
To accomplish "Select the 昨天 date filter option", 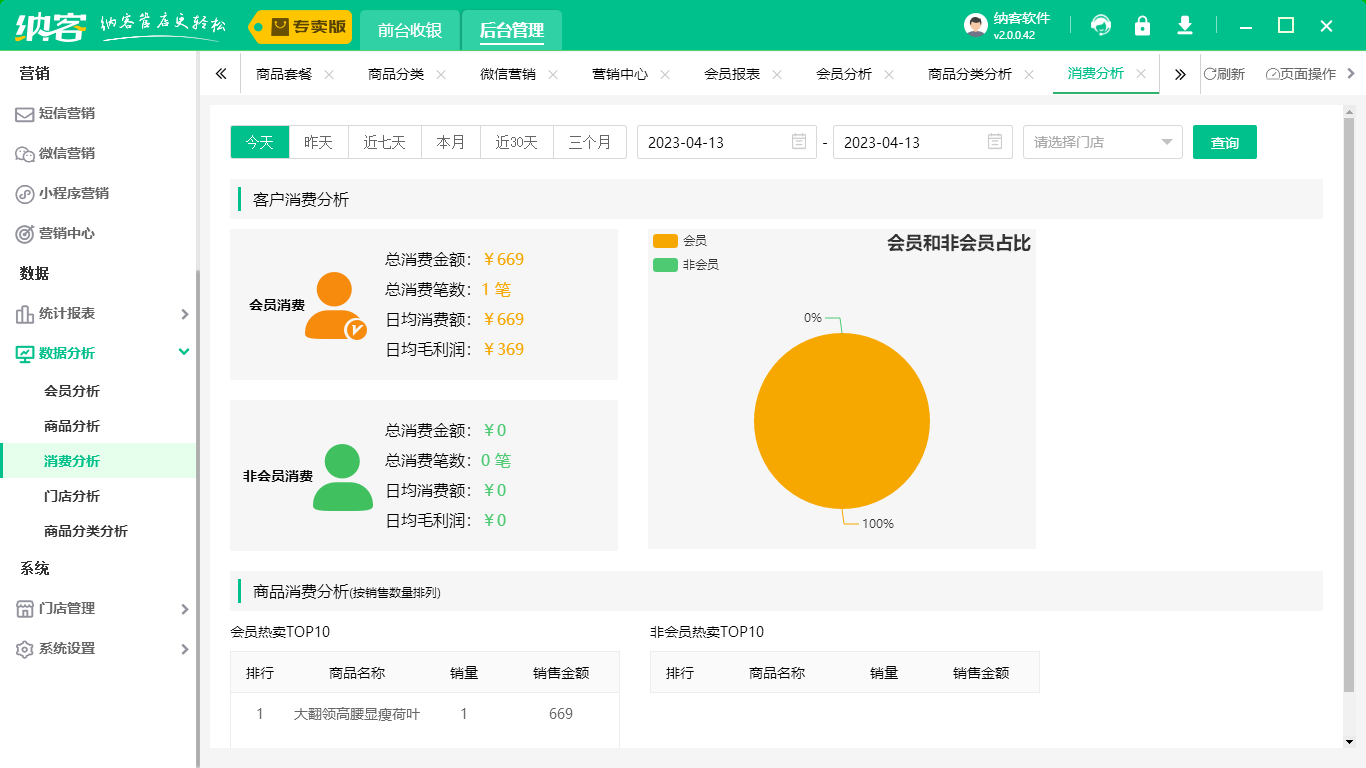I will 317,142.
